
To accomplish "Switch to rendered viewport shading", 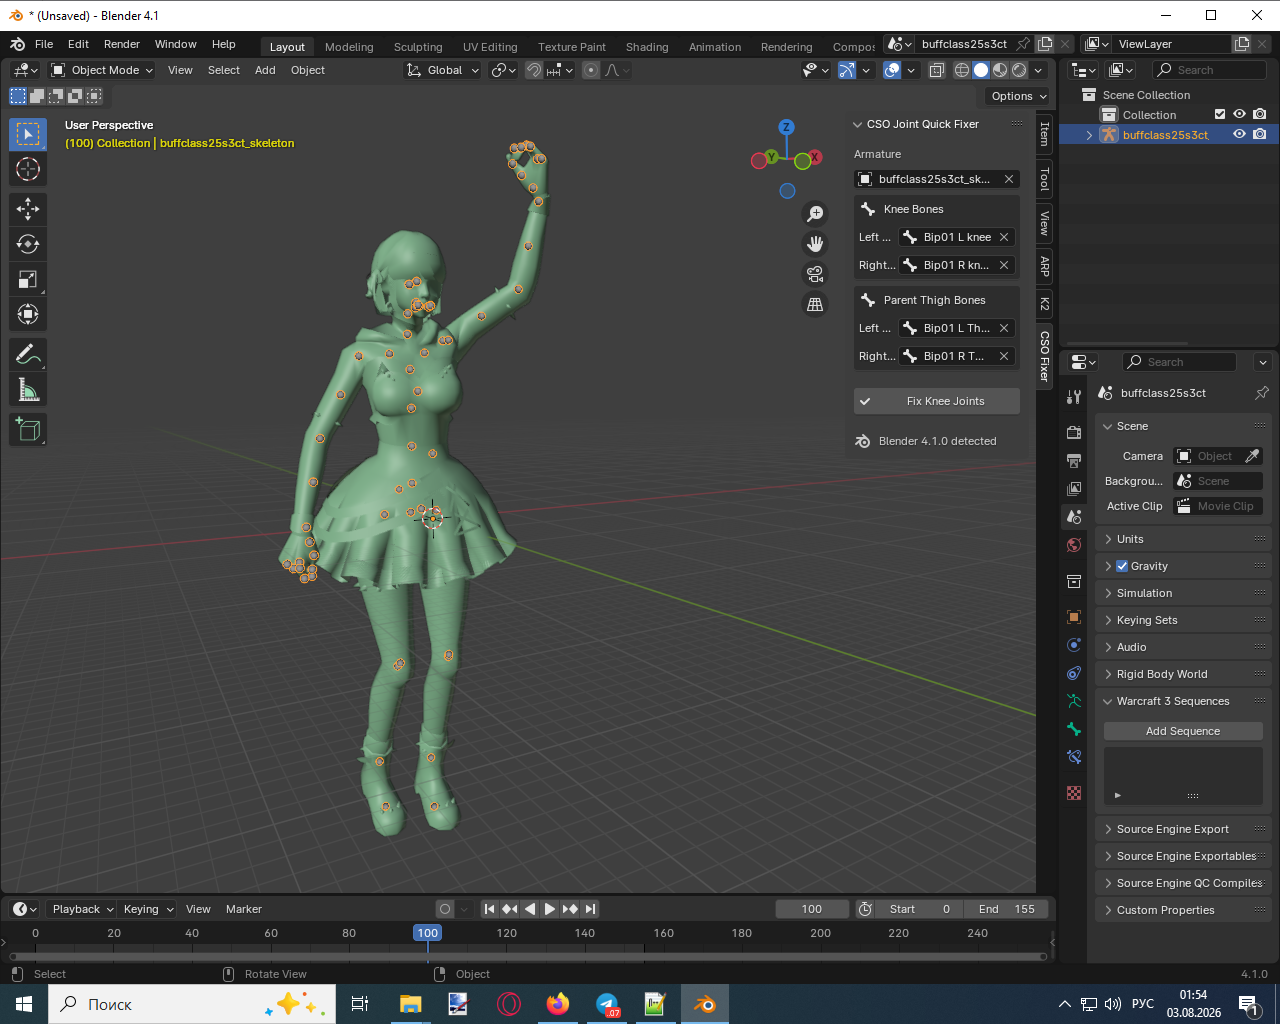I will (x=1019, y=70).
